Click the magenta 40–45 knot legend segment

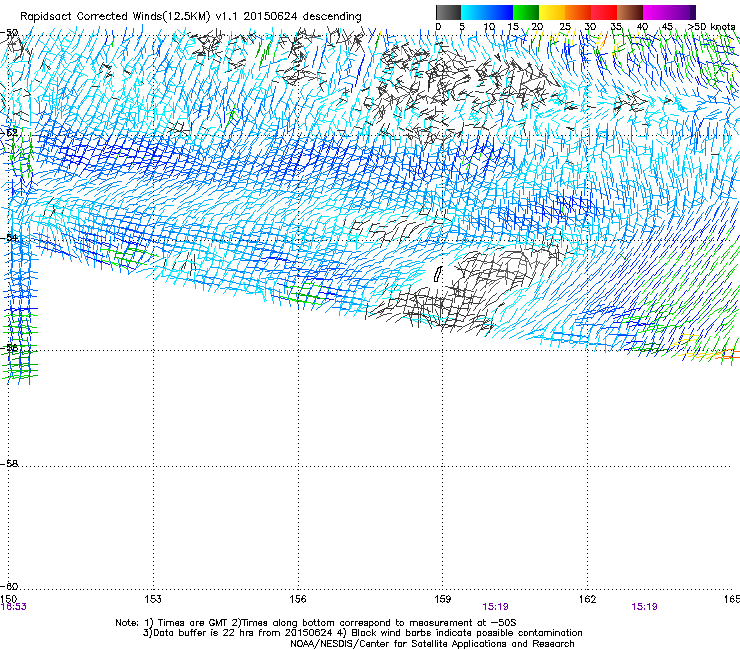[656, 12]
